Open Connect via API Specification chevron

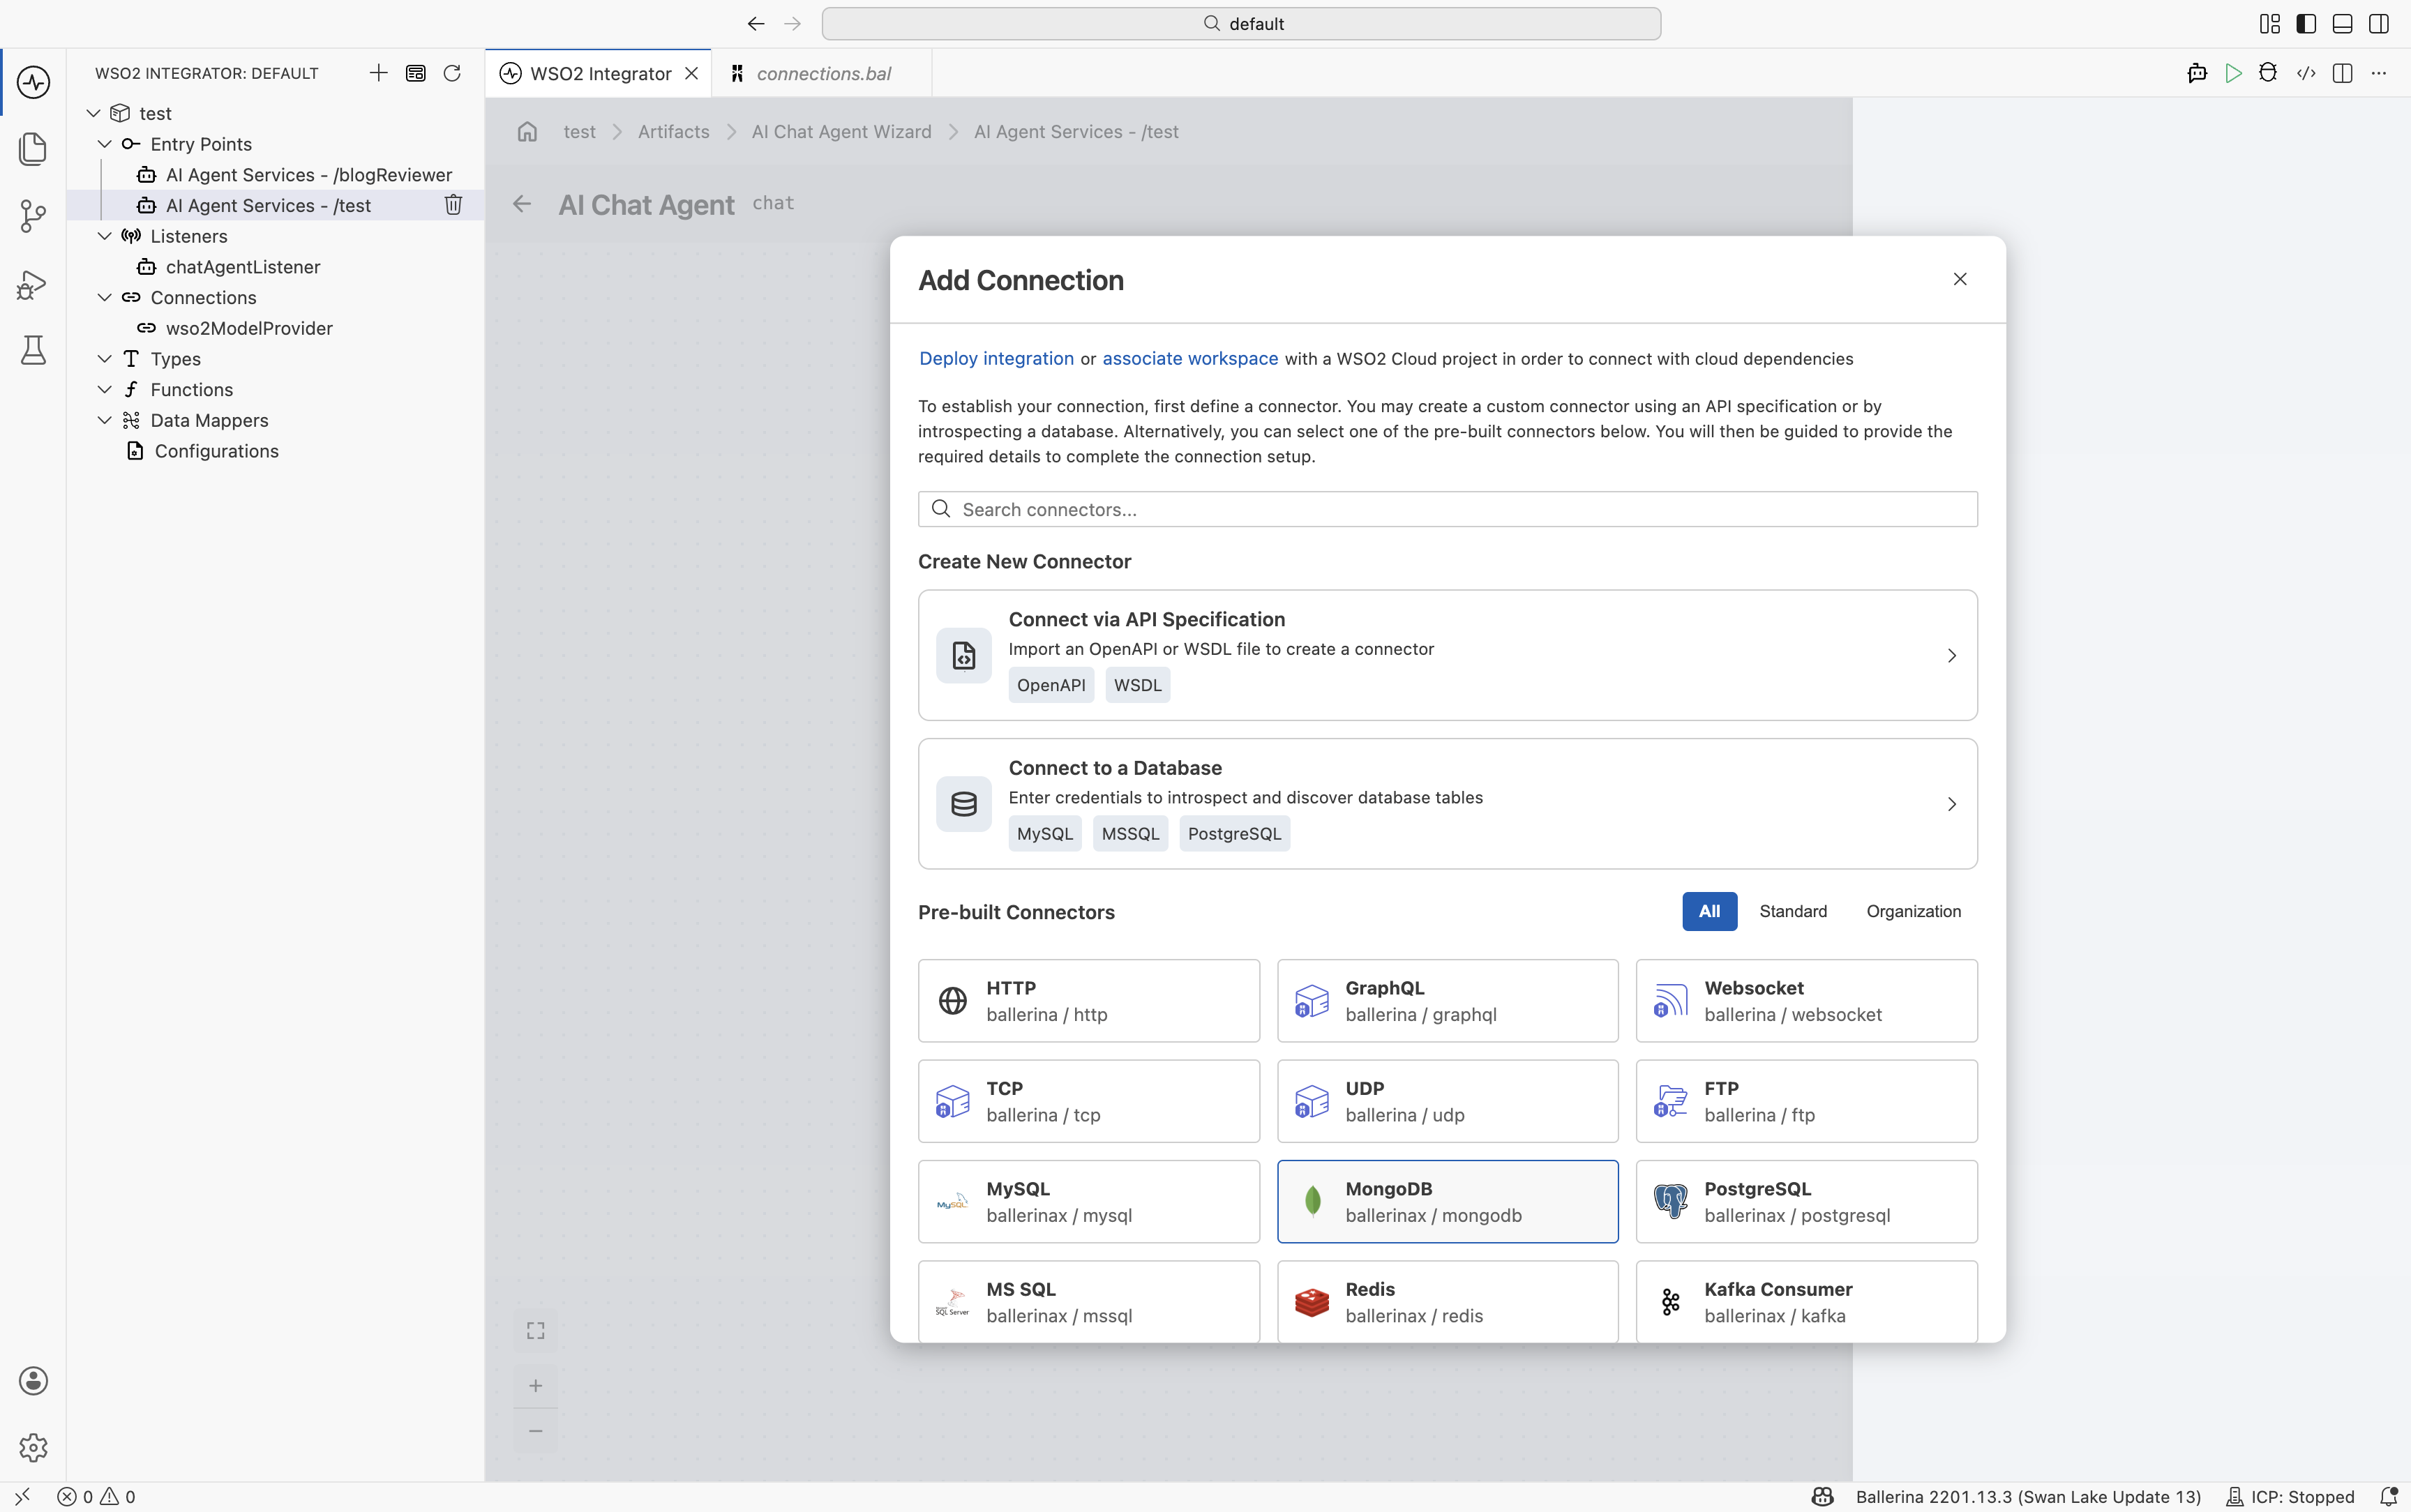[x=1951, y=656]
